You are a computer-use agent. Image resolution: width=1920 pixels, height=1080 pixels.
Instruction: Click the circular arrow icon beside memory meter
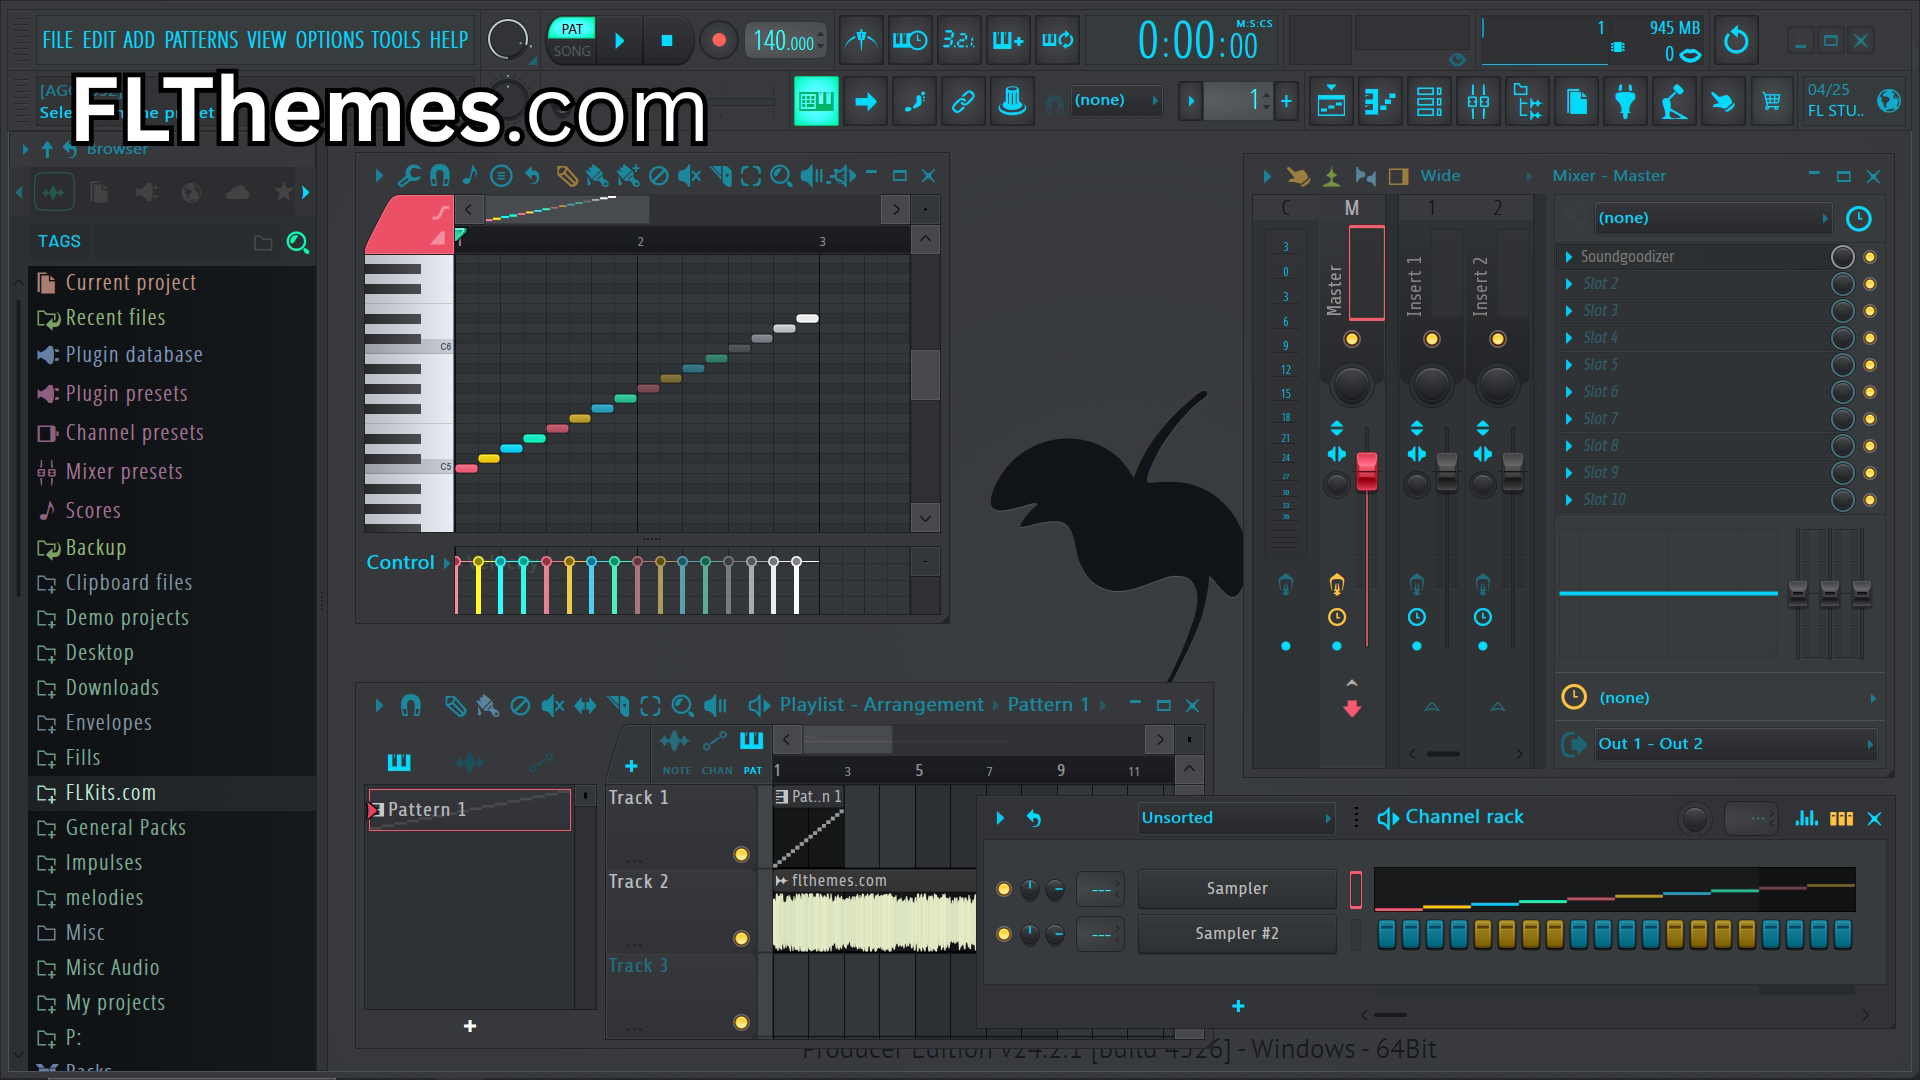point(1736,41)
